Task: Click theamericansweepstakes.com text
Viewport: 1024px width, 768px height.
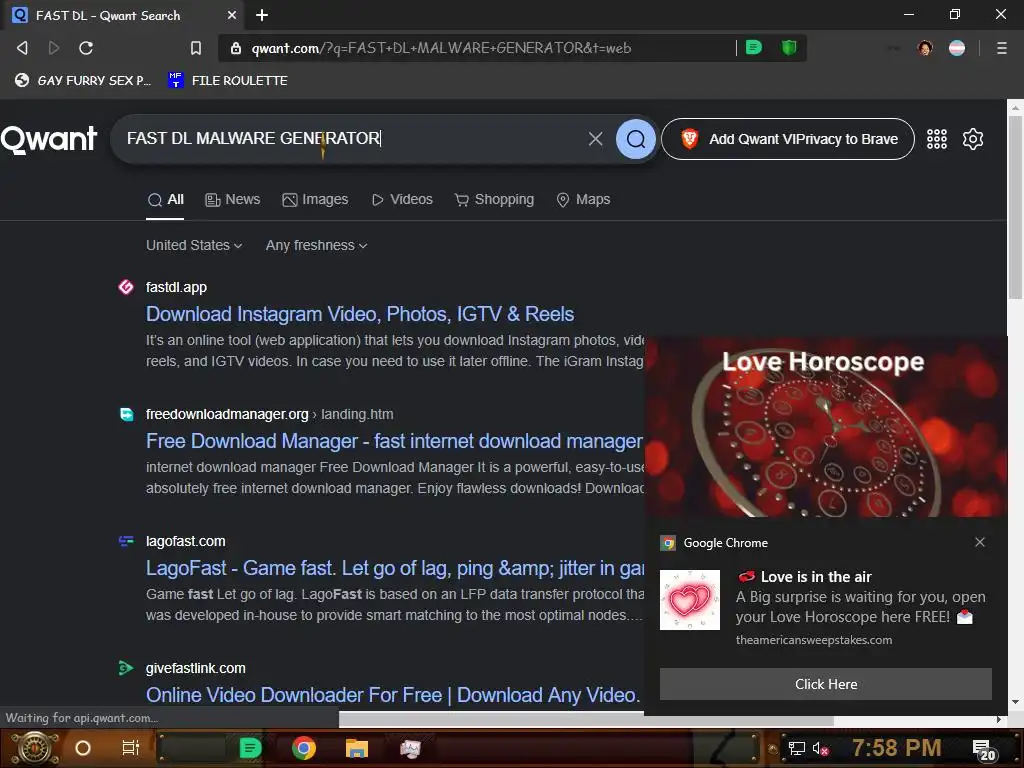Action: 814,640
